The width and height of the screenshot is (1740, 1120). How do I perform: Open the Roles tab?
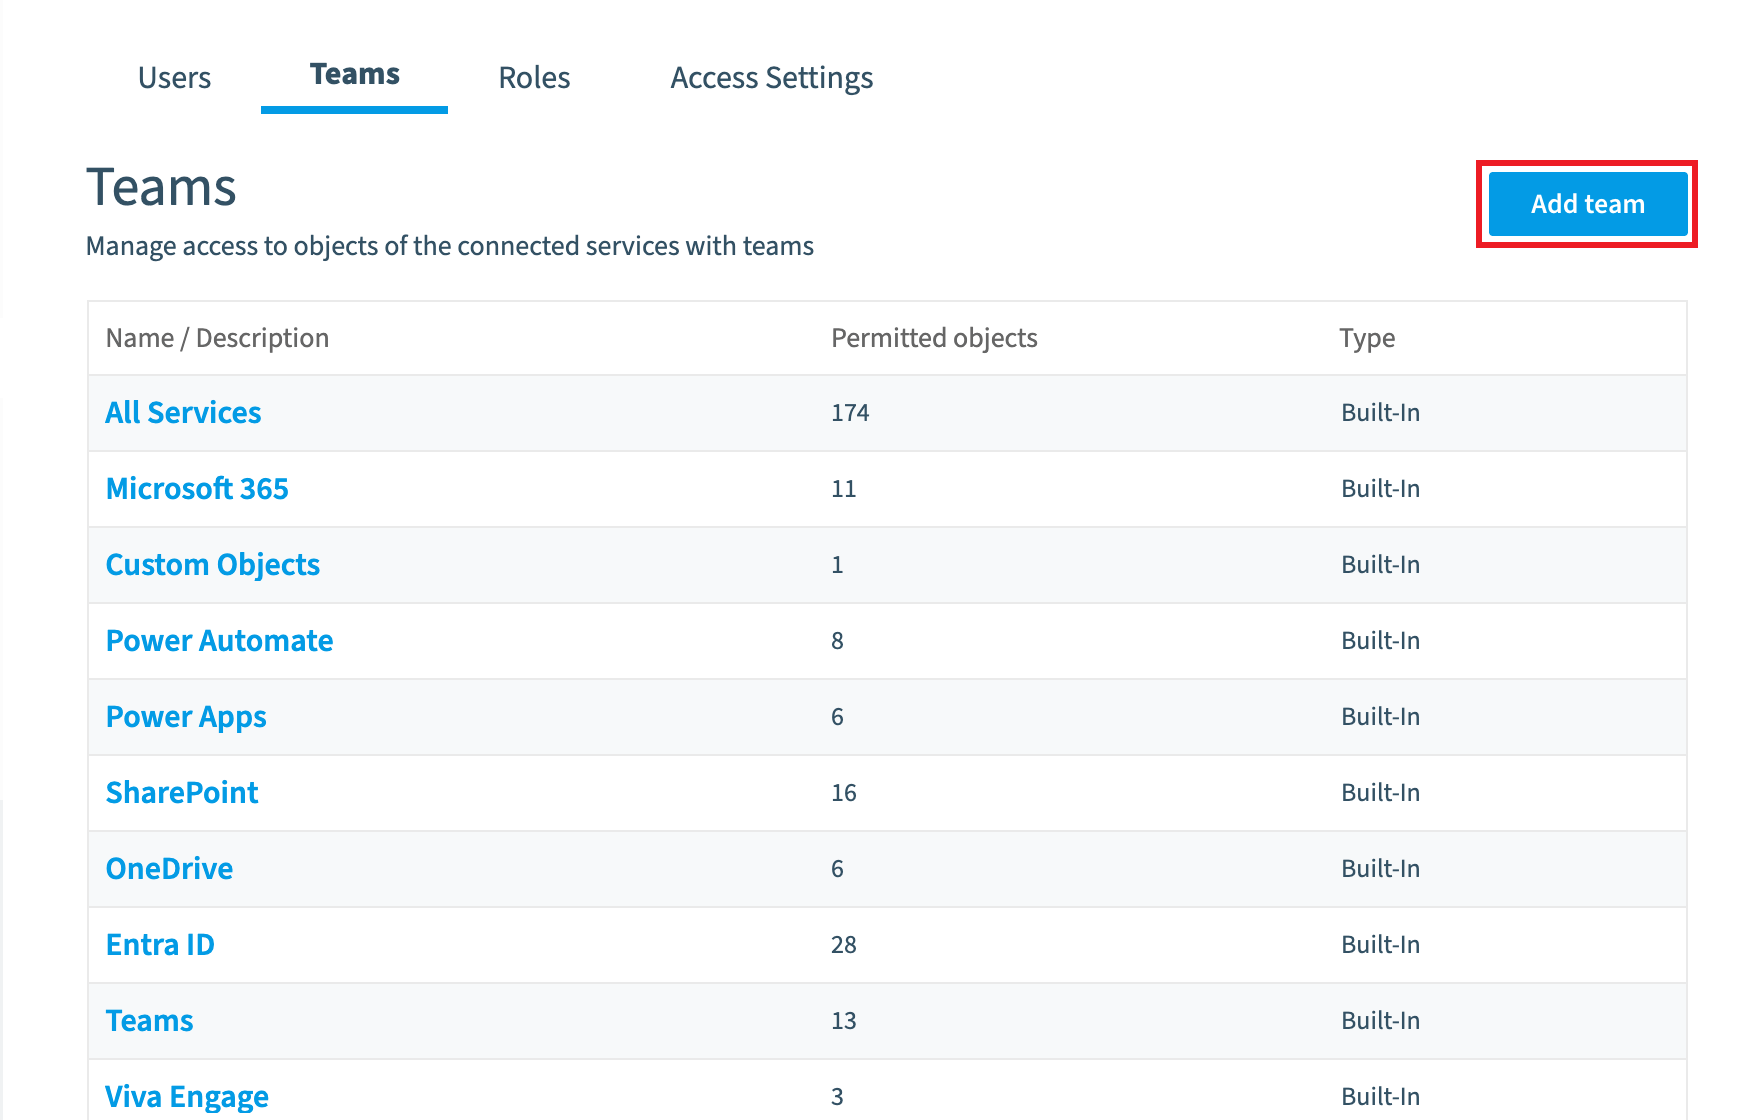pyautogui.click(x=534, y=78)
